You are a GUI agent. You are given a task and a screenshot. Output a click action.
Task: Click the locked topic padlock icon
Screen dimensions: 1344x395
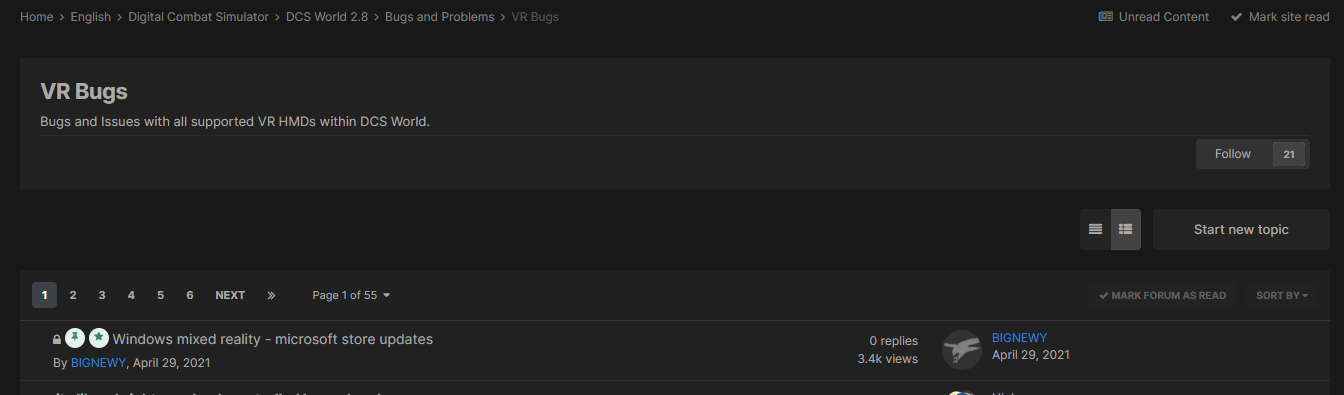coord(57,340)
